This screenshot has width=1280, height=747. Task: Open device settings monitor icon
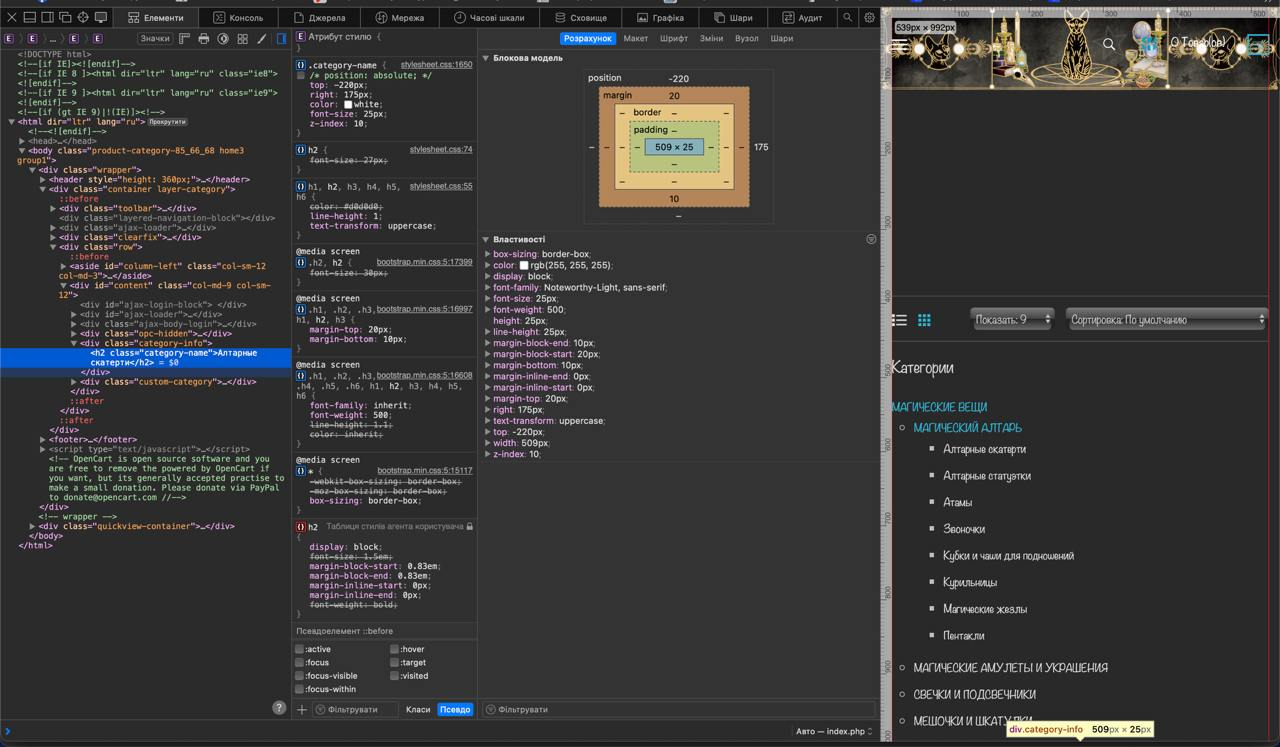(x=101, y=17)
